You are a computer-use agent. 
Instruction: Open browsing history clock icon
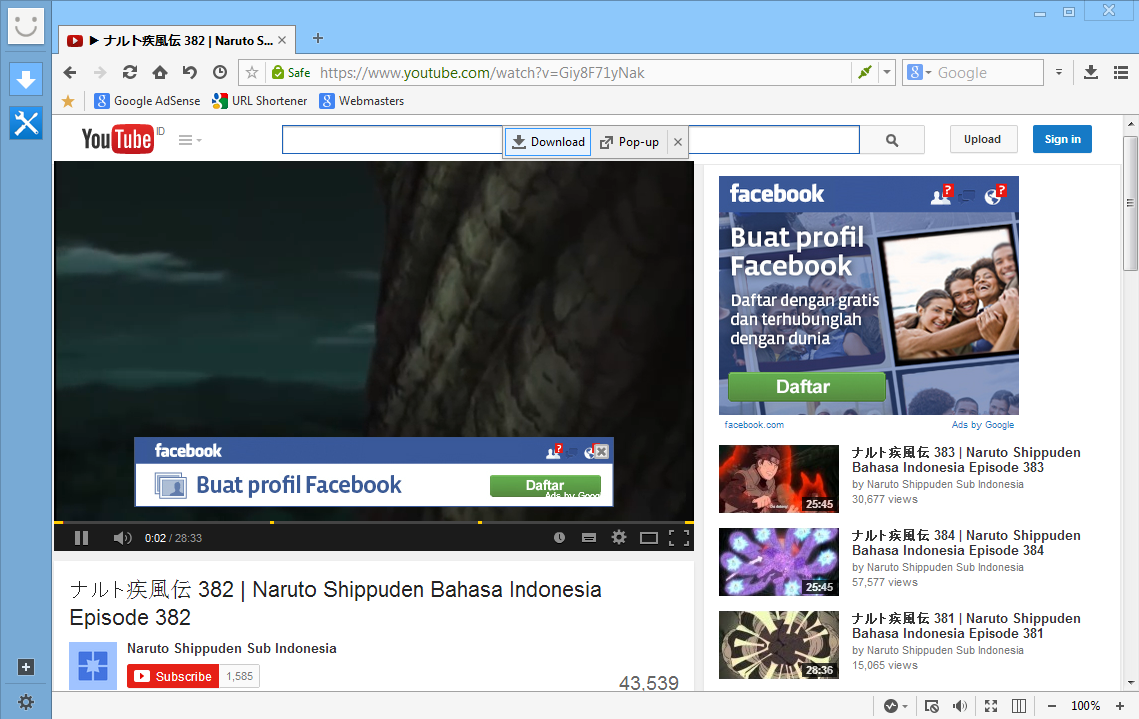[x=219, y=73]
